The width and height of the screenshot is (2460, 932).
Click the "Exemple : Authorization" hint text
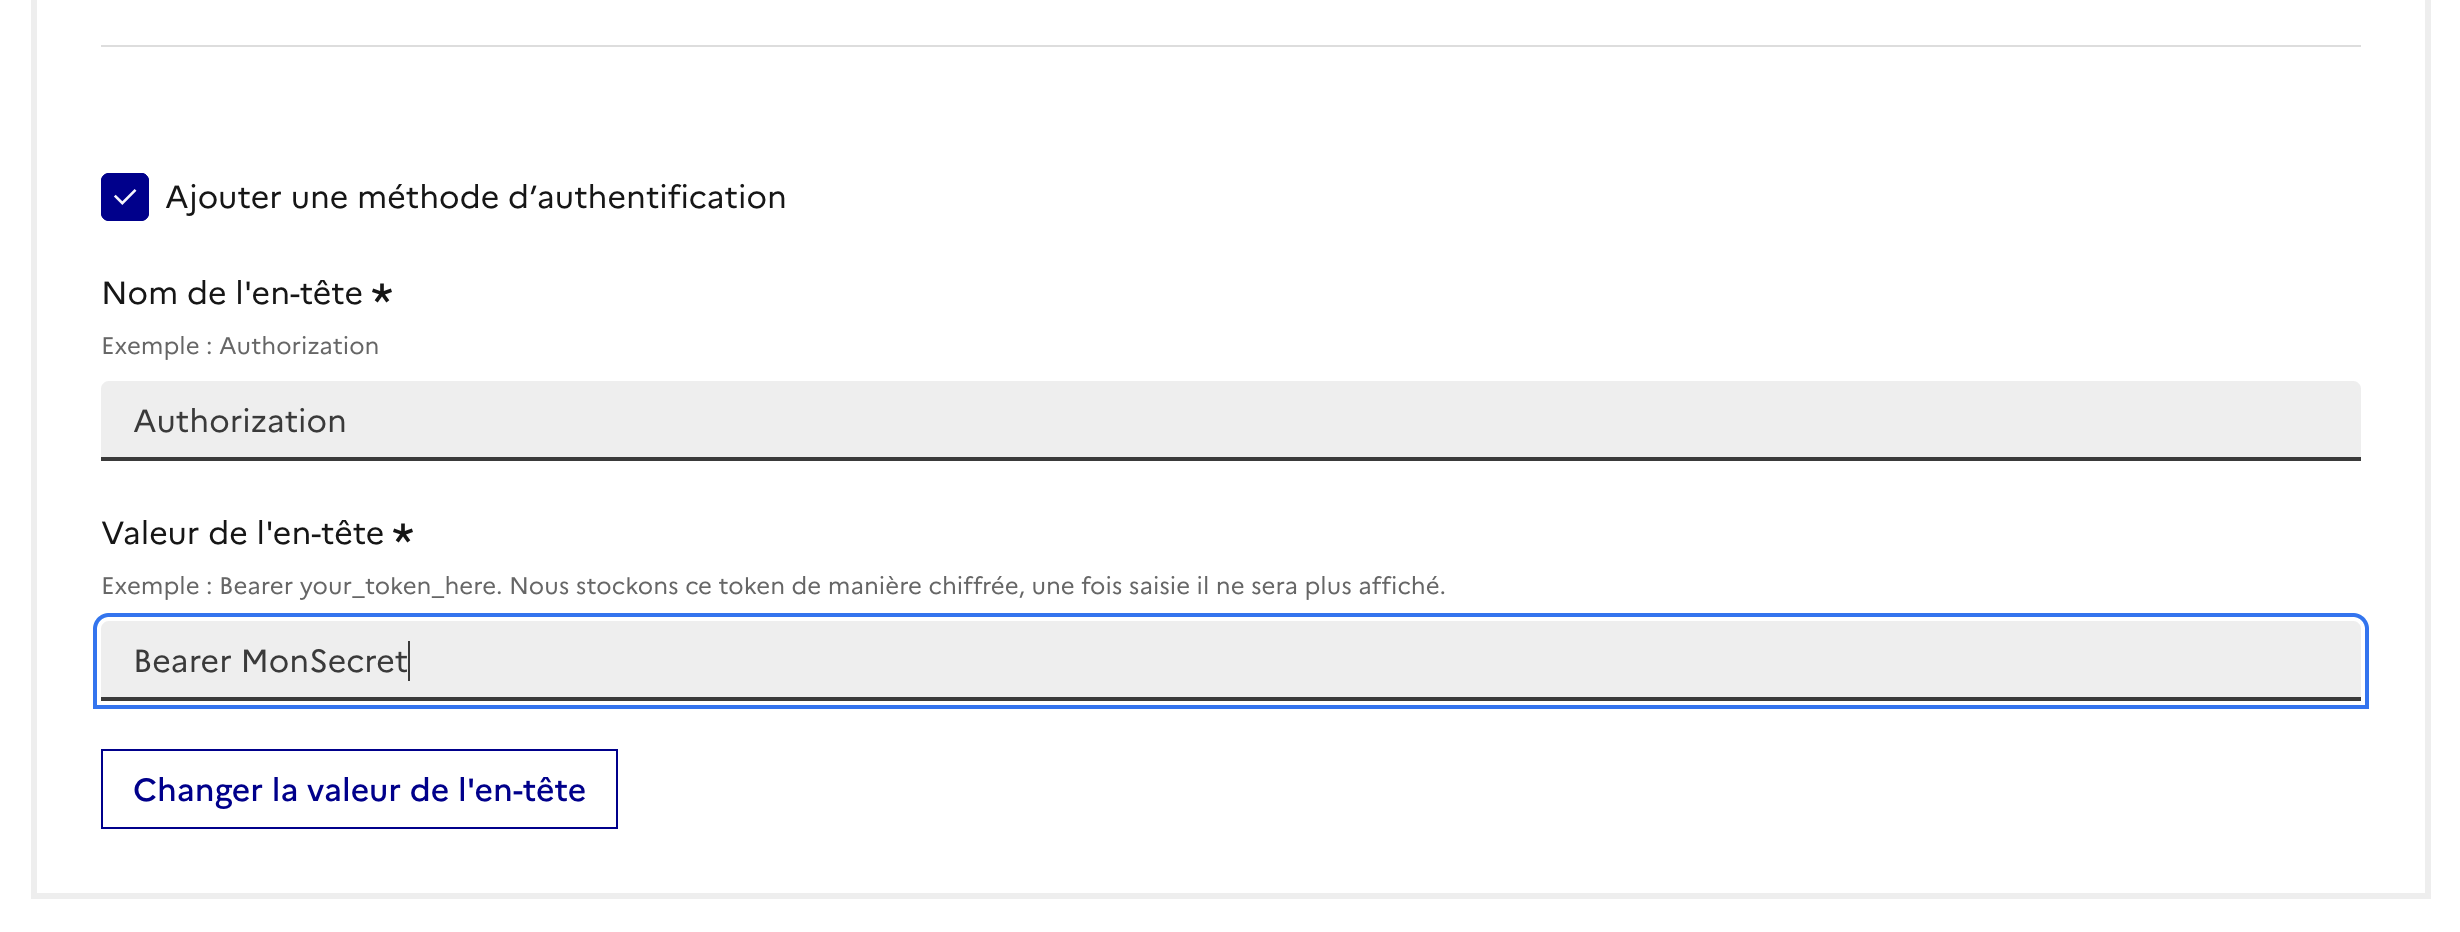pos(240,346)
